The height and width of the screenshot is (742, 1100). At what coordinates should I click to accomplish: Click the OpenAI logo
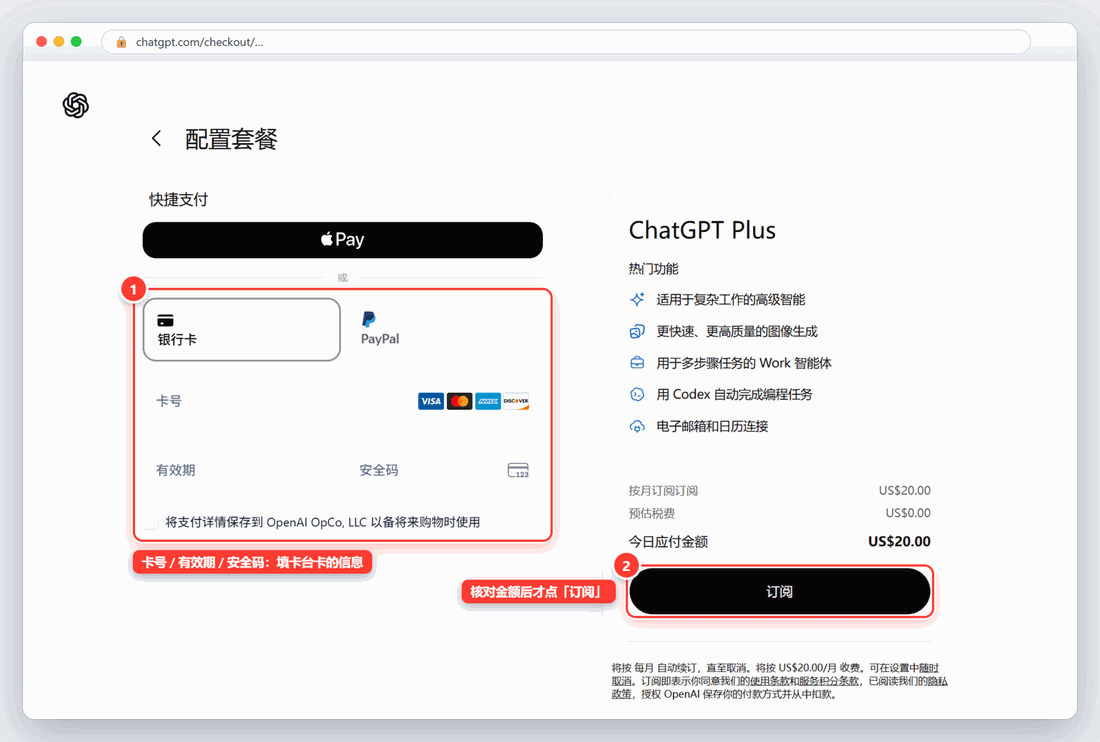coord(76,105)
